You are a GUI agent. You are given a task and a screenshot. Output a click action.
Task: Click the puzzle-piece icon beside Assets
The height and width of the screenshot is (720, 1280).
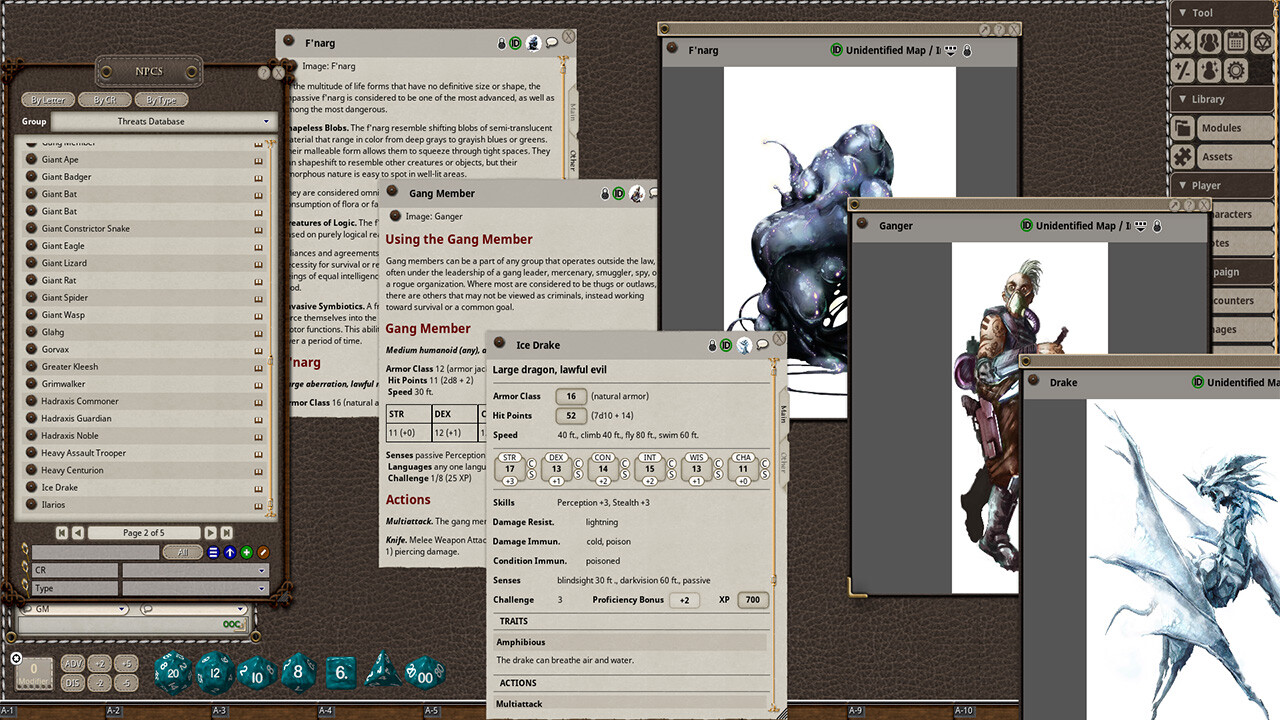point(1183,156)
